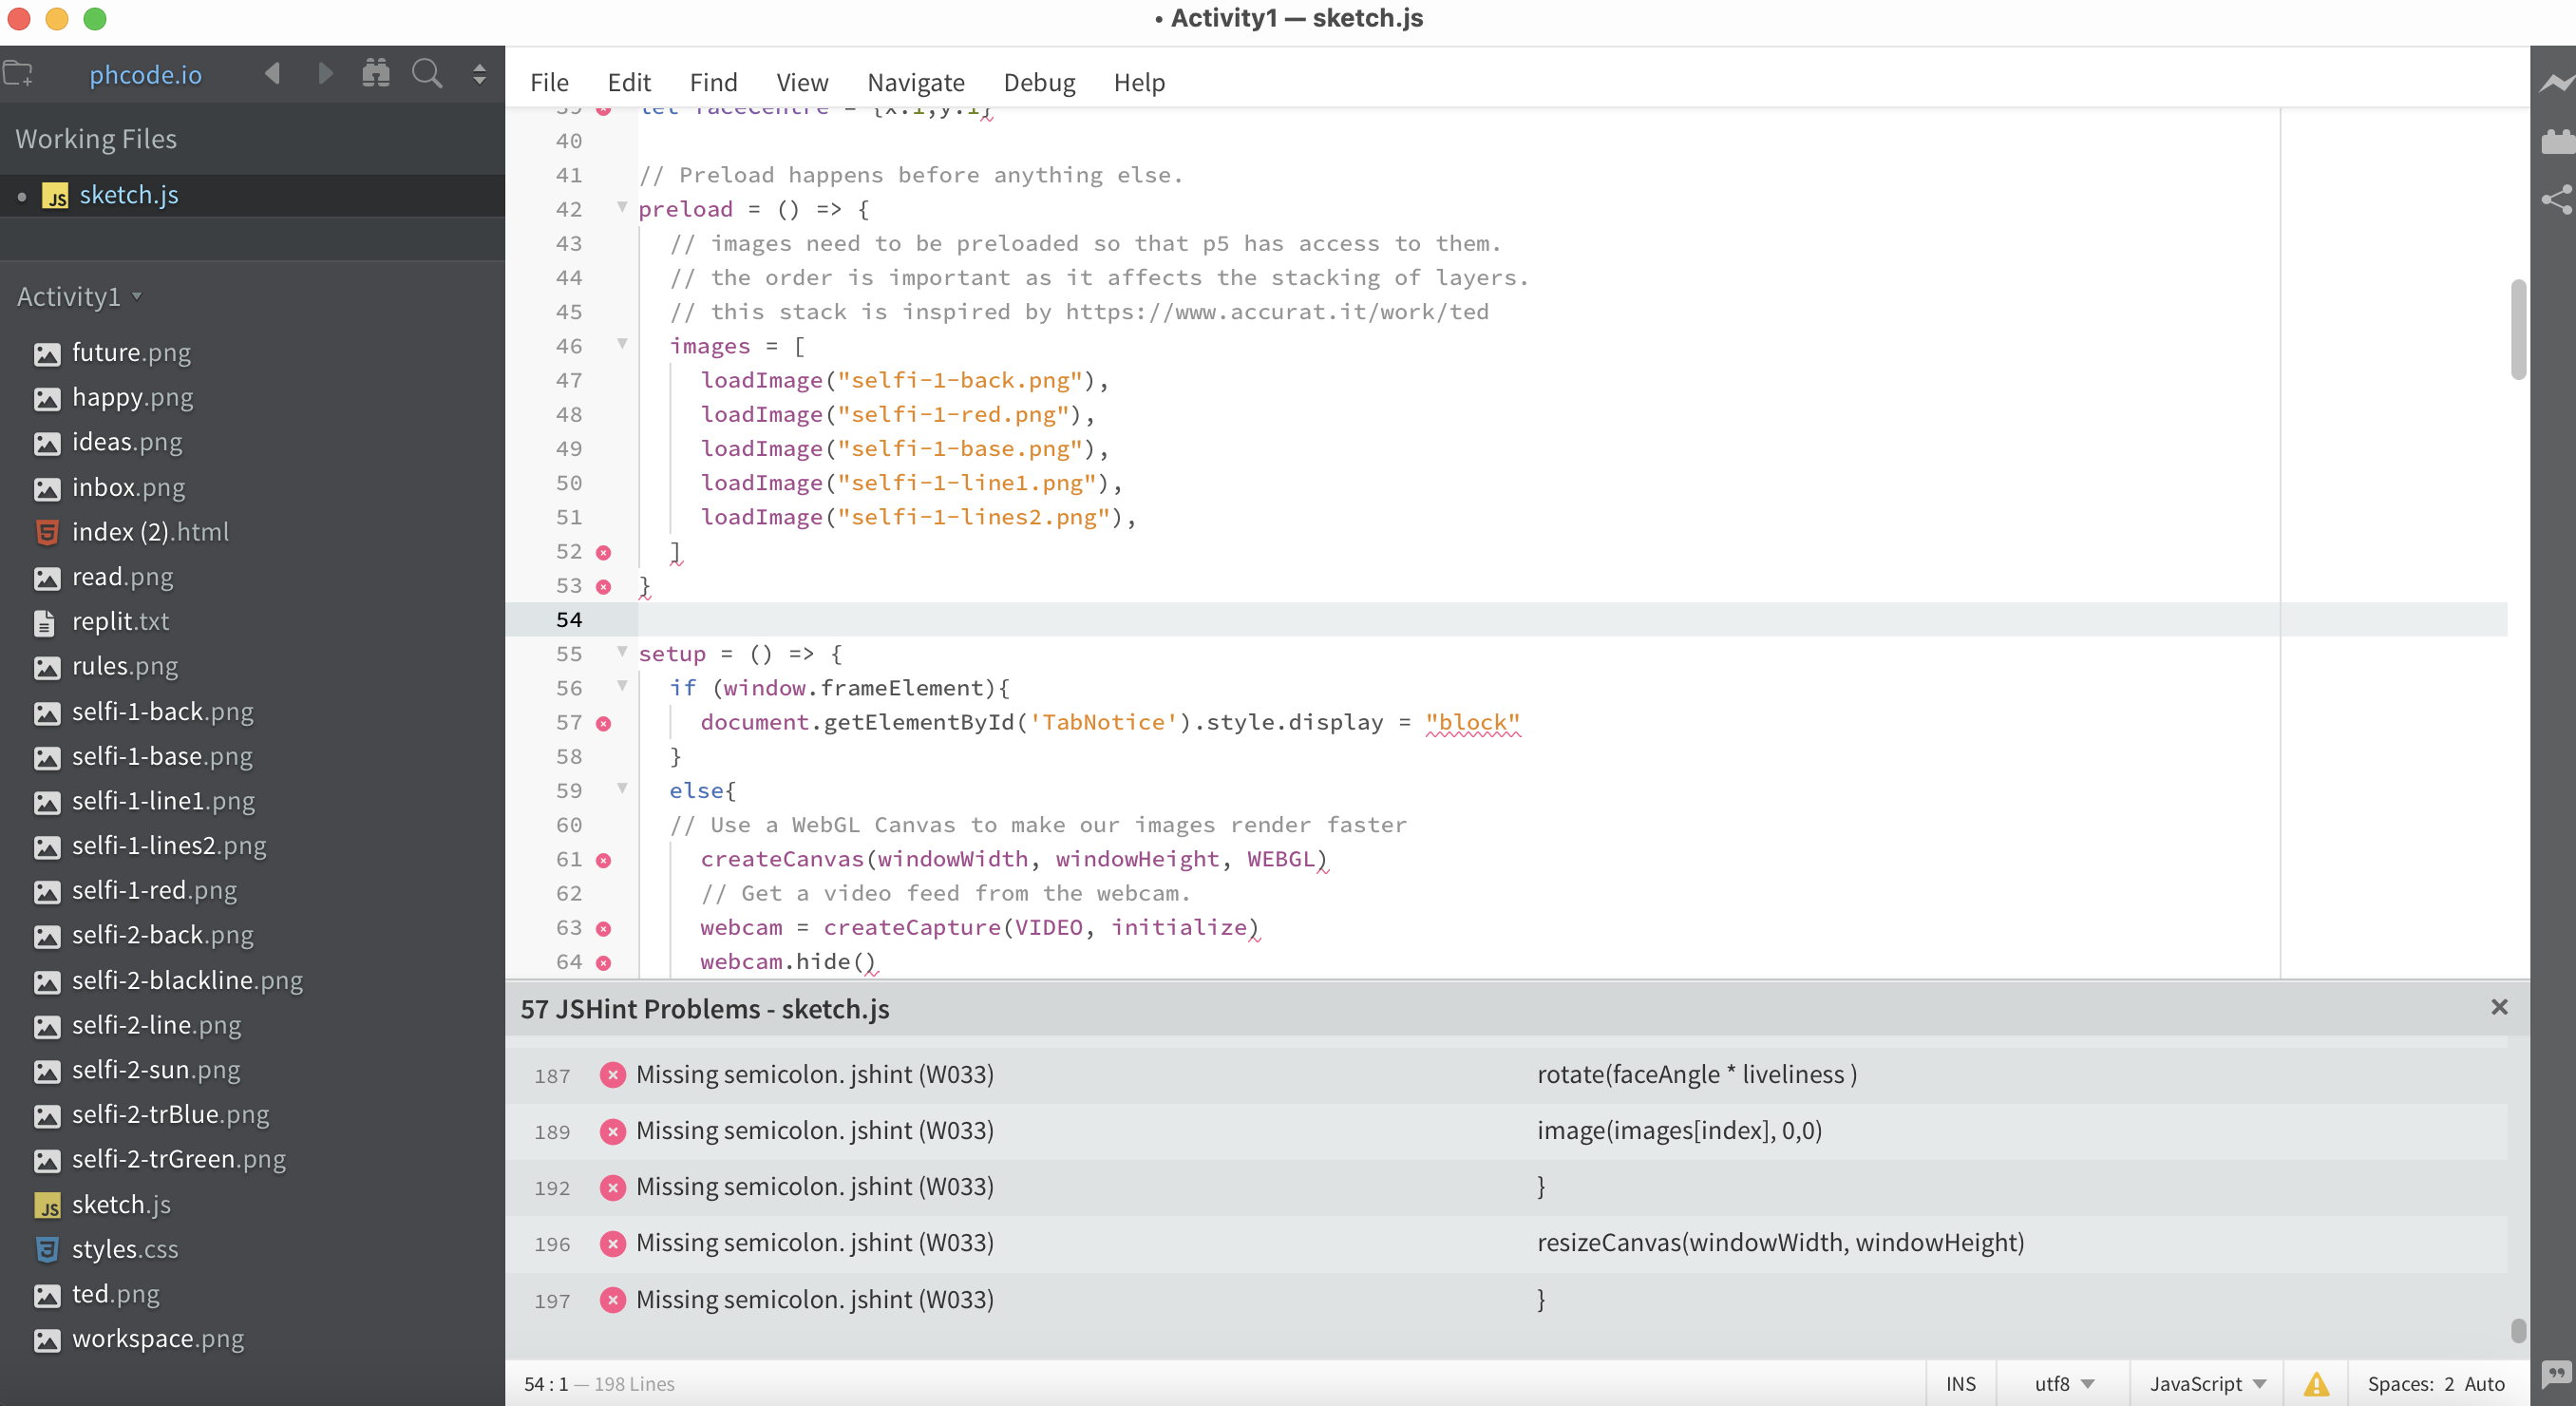Click the lint warning triangle in status bar

[x=2317, y=1383]
